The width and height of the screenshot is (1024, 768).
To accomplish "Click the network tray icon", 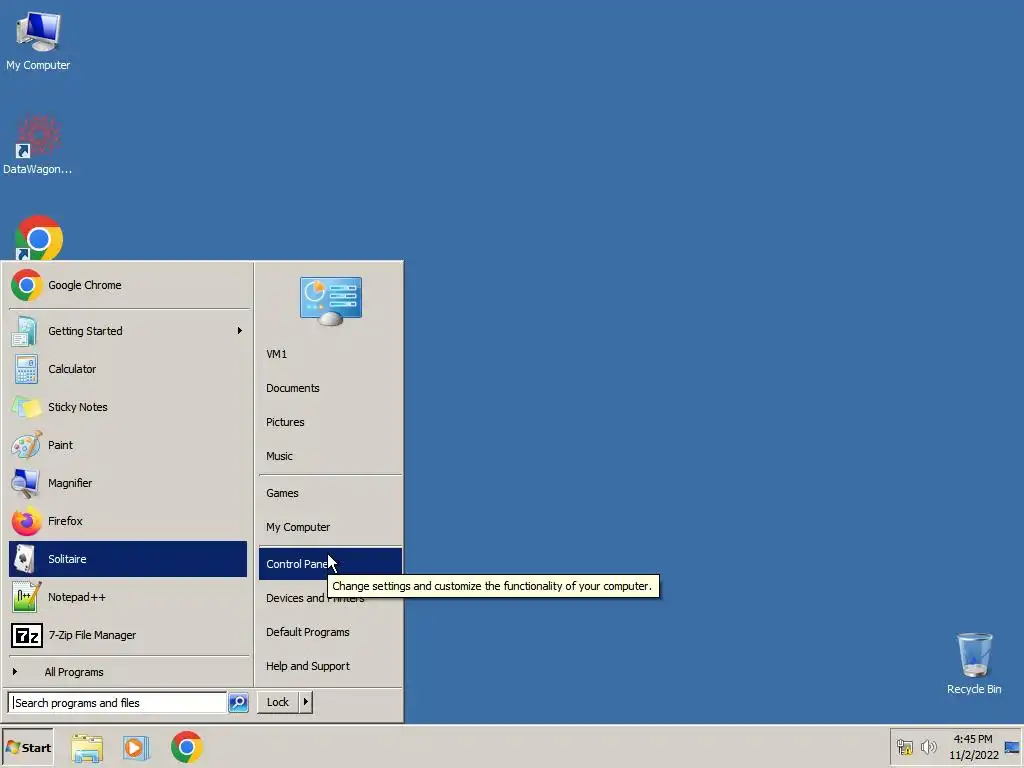I will pyautogui.click(x=904, y=747).
